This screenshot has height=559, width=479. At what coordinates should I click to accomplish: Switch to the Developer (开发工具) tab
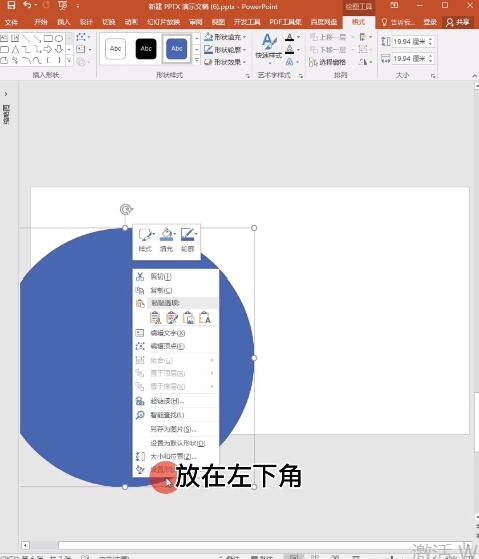tap(247, 22)
